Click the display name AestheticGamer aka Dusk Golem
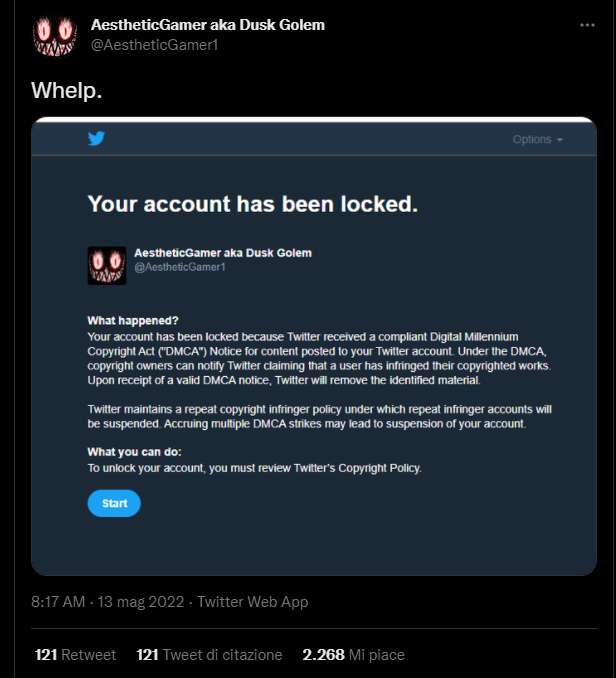616x678 pixels. (207, 25)
